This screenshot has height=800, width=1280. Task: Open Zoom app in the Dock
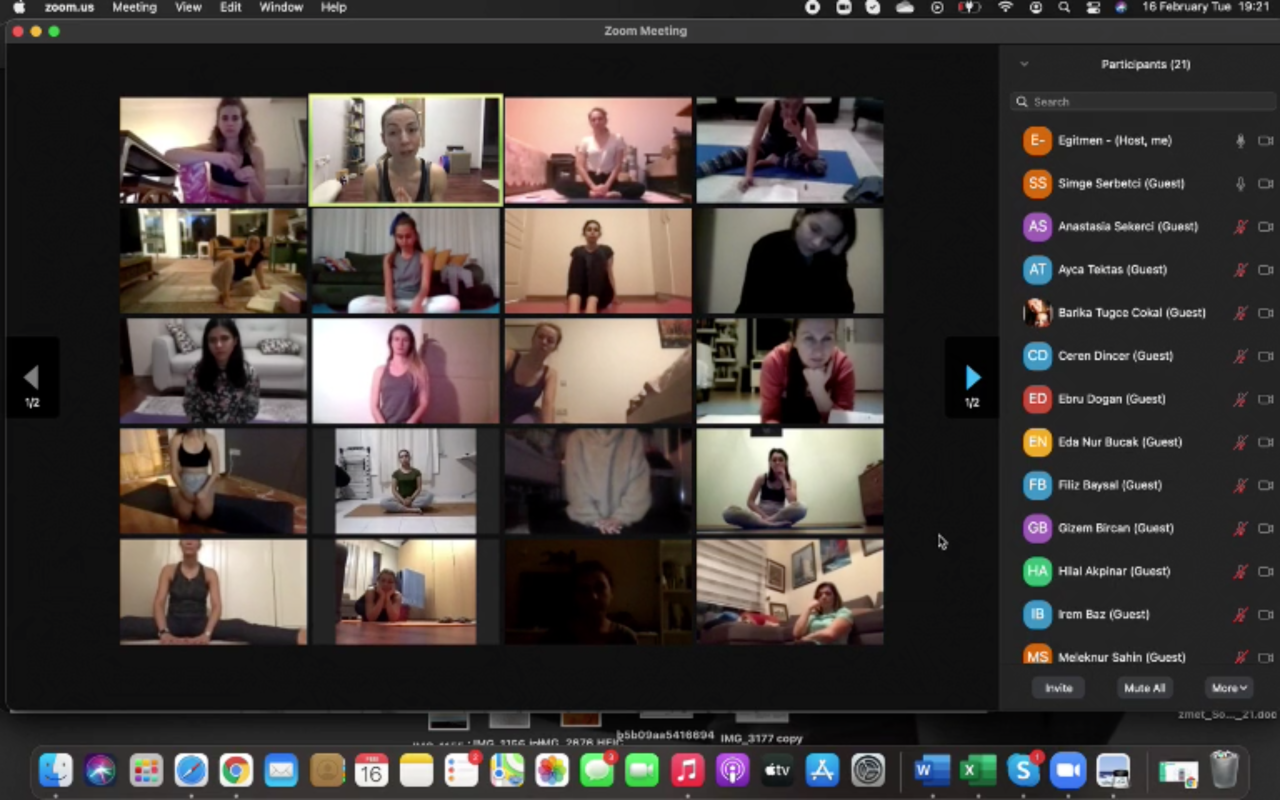click(x=1067, y=770)
